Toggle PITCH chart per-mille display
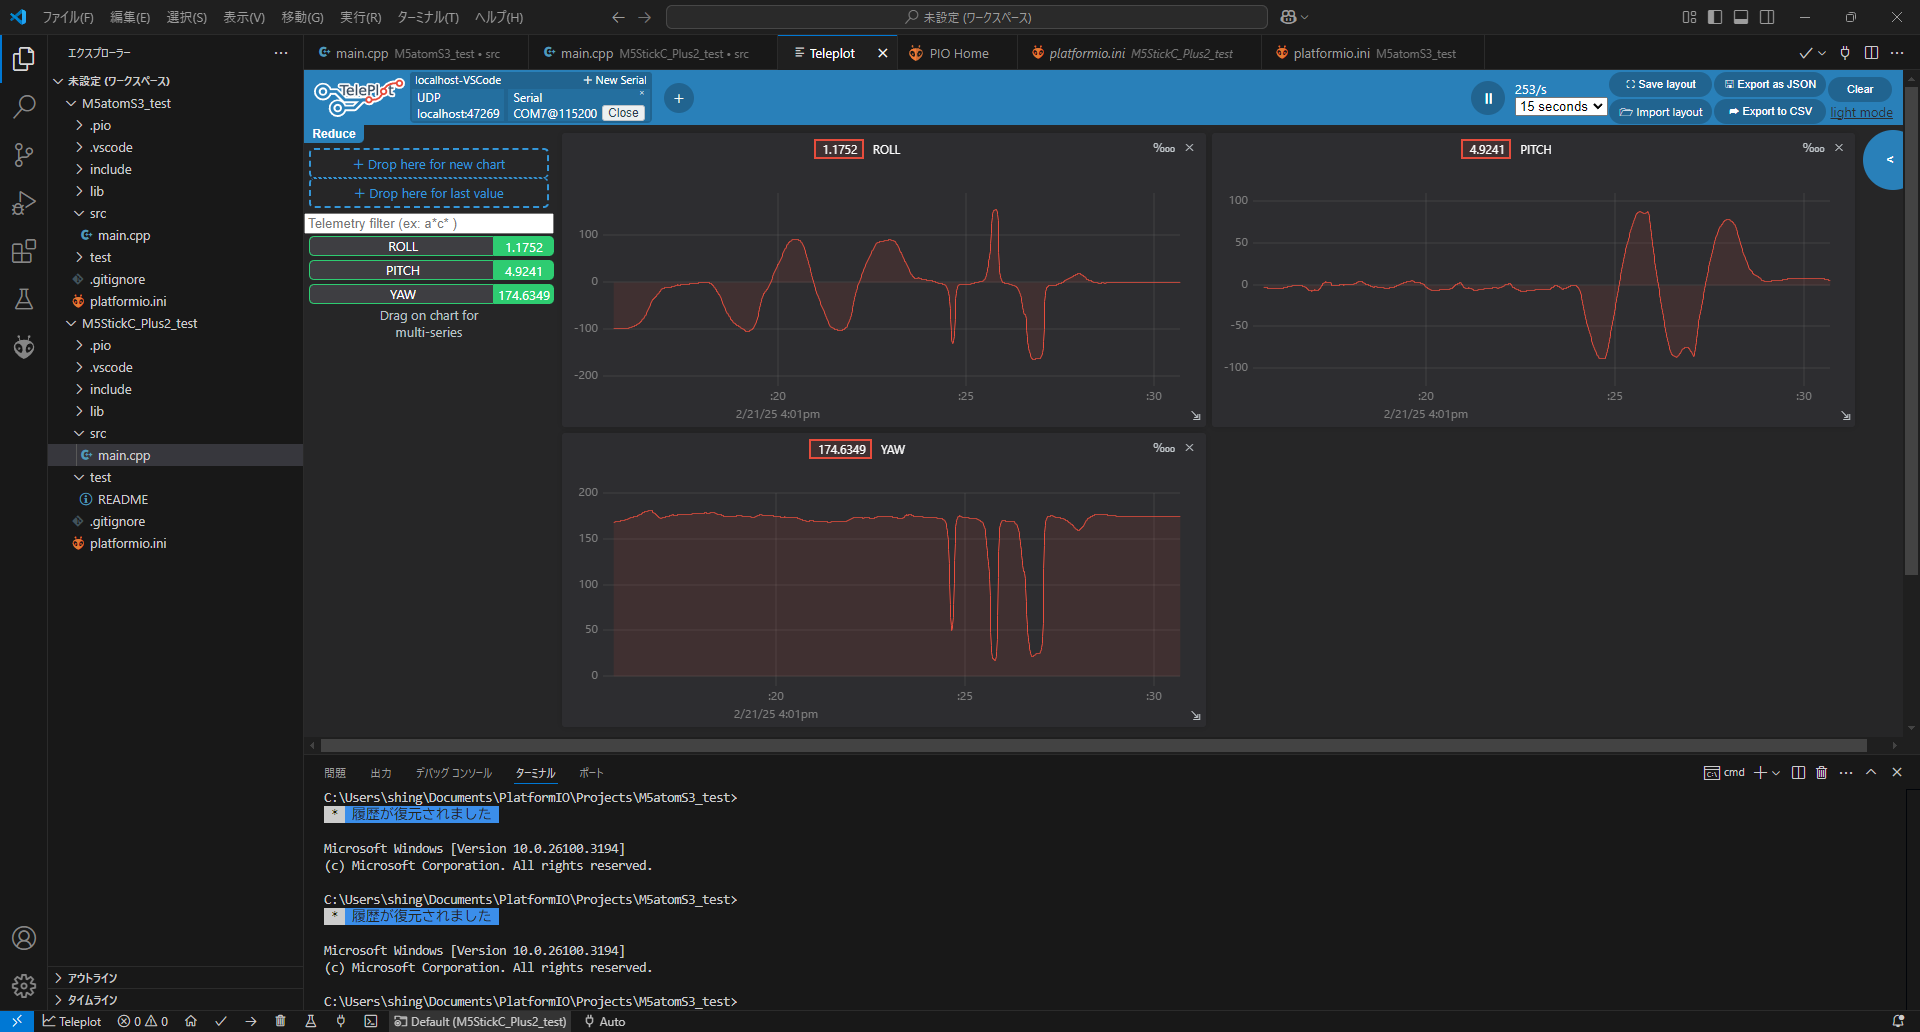Image resolution: width=1920 pixels, height=1032 pixels. point(1813,148)
